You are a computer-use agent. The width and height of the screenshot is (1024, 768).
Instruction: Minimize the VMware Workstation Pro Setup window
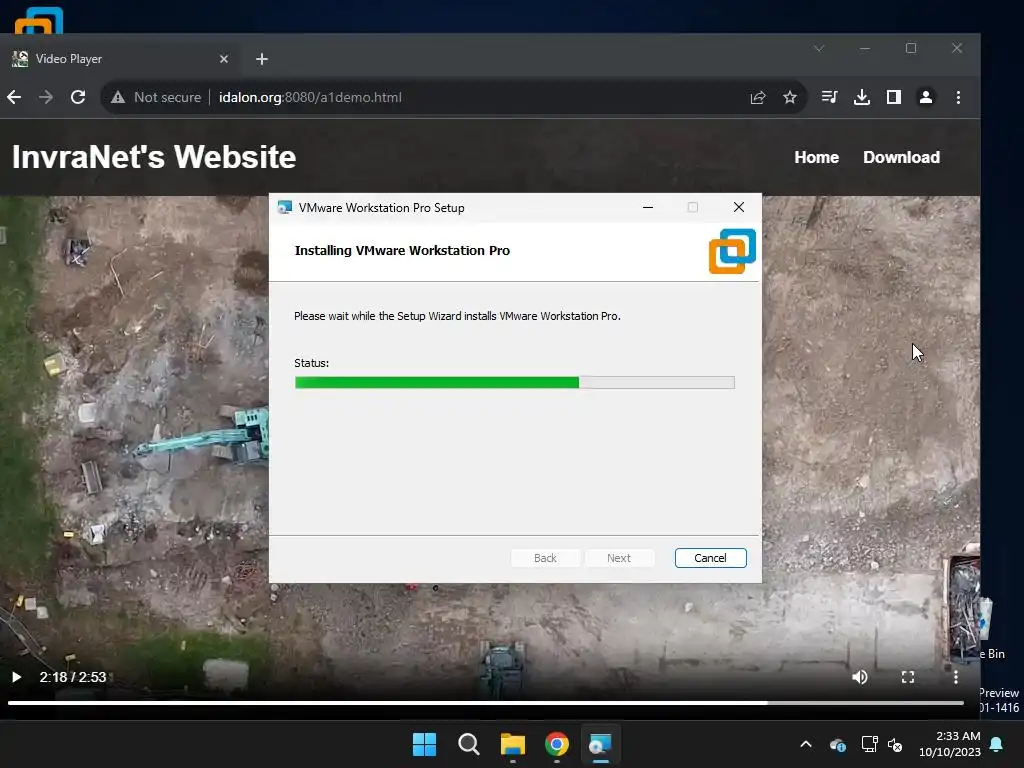click(648, 207)
